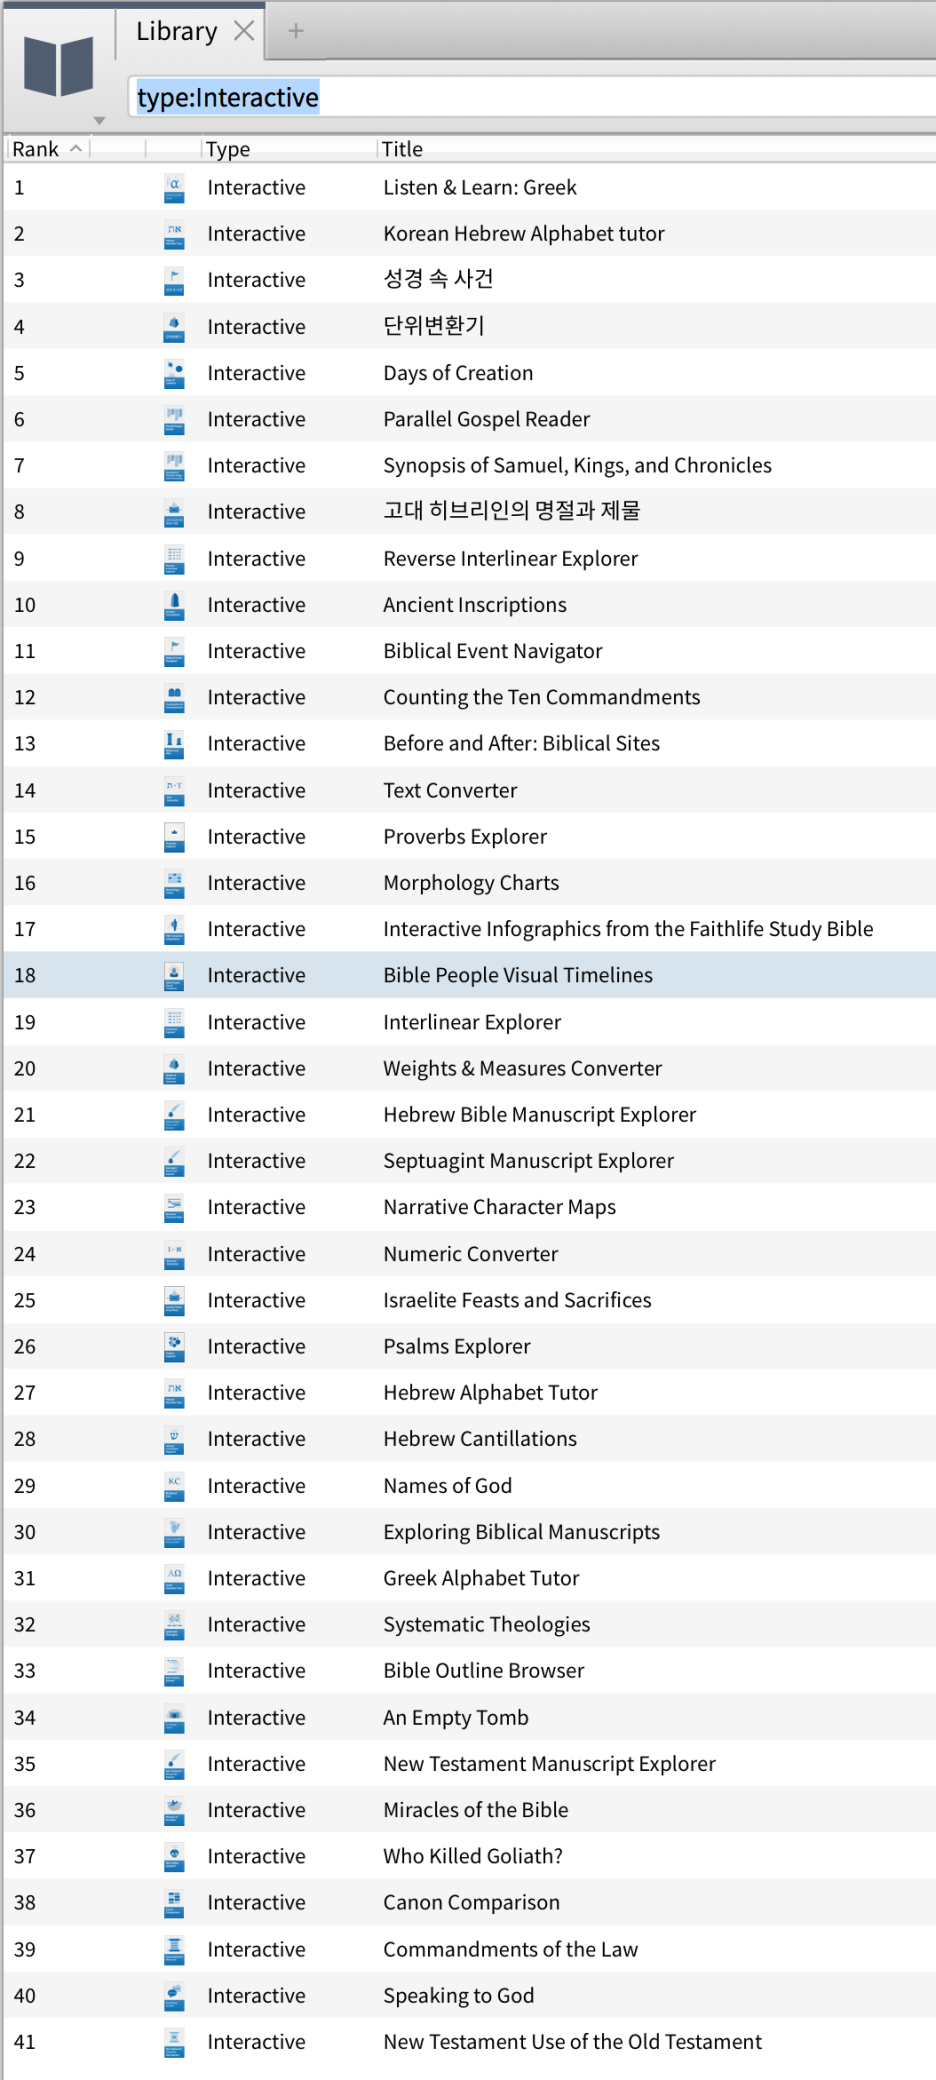Click the Before and After: Biblical Sites icon
Screen dimensions: 936x2080
point(174,743)
